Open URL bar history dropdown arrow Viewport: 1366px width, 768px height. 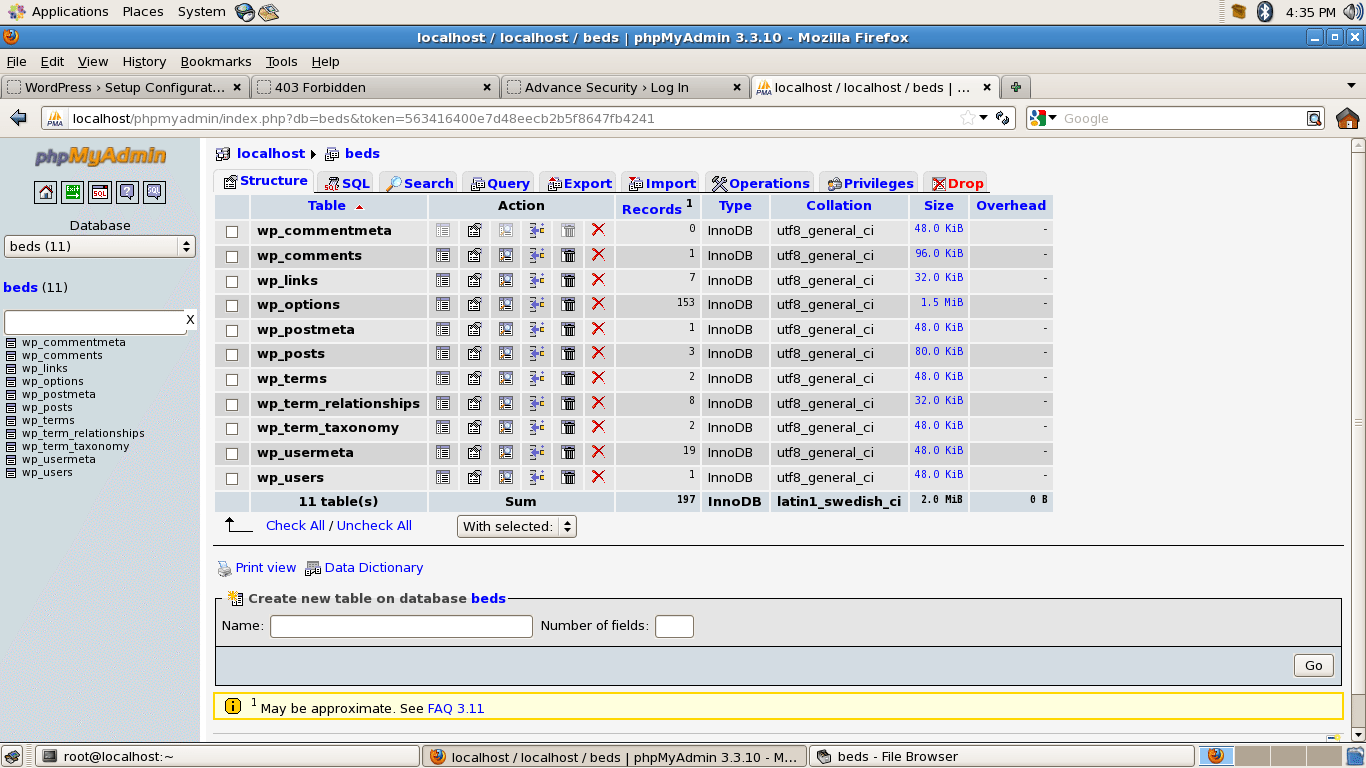tap(984, 118)
